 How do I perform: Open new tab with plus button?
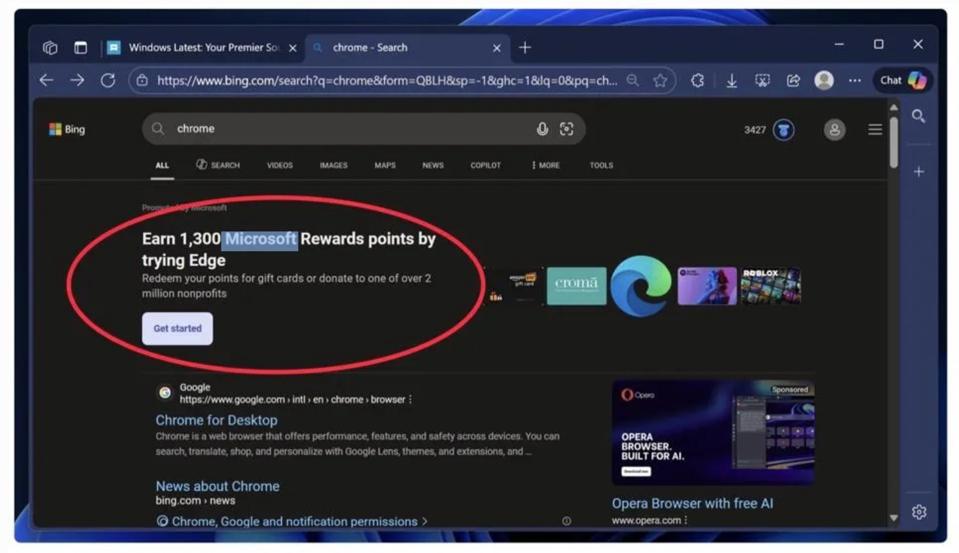525,48
